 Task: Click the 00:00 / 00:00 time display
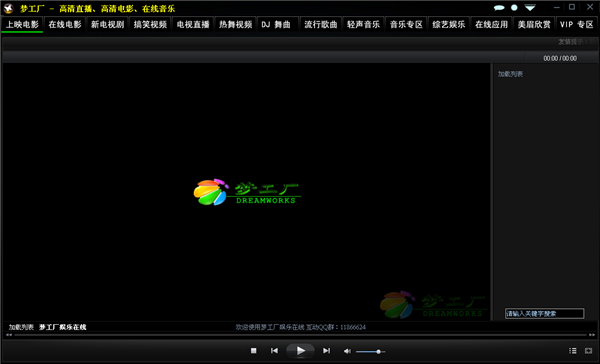pos(560,58)
